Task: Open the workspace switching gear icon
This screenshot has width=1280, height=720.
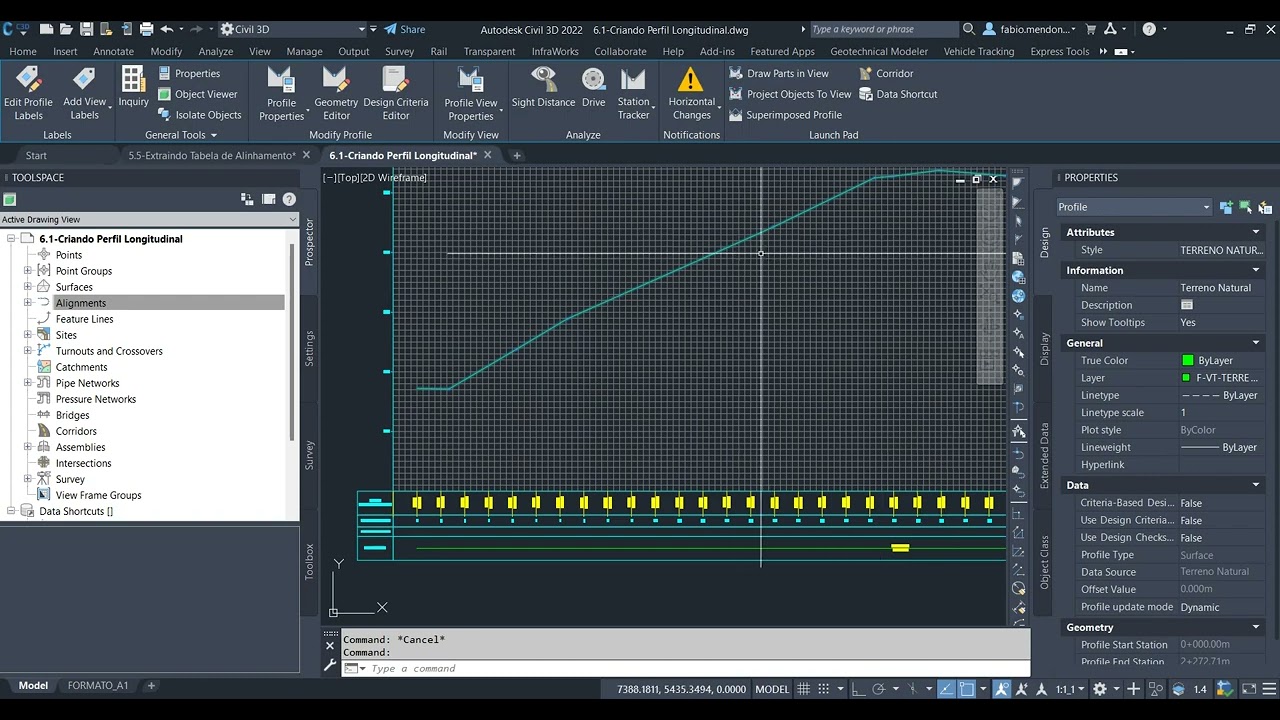Action: [1100, 689]
